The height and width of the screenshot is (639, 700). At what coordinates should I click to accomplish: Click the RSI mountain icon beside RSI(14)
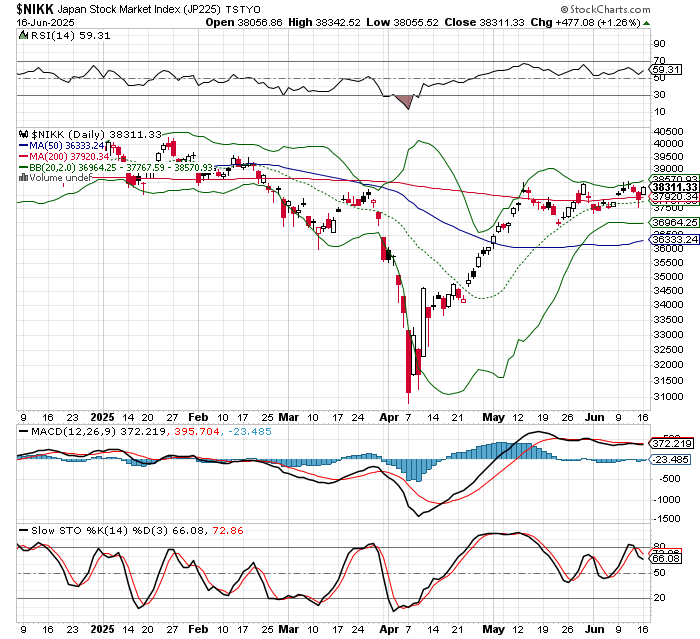23,35
